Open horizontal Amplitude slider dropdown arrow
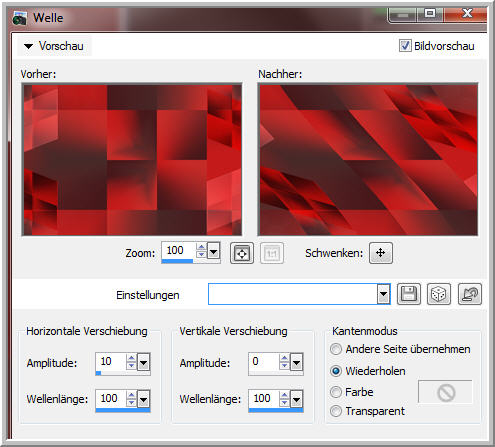 (144, 362)
